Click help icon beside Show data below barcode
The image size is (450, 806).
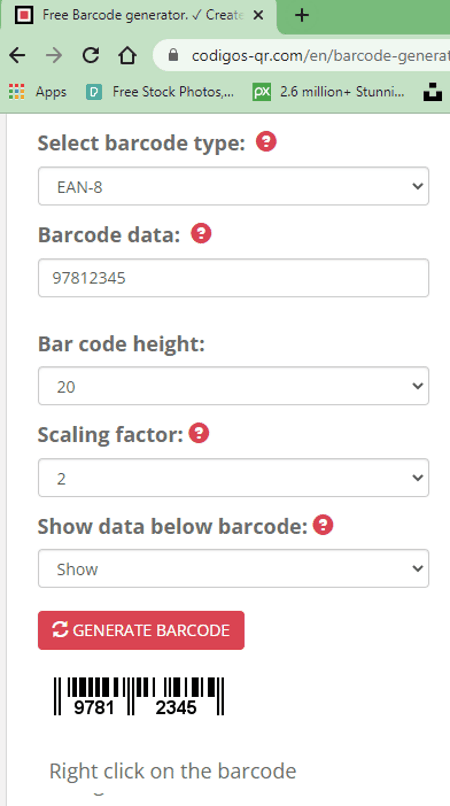(x=323, y=525)
